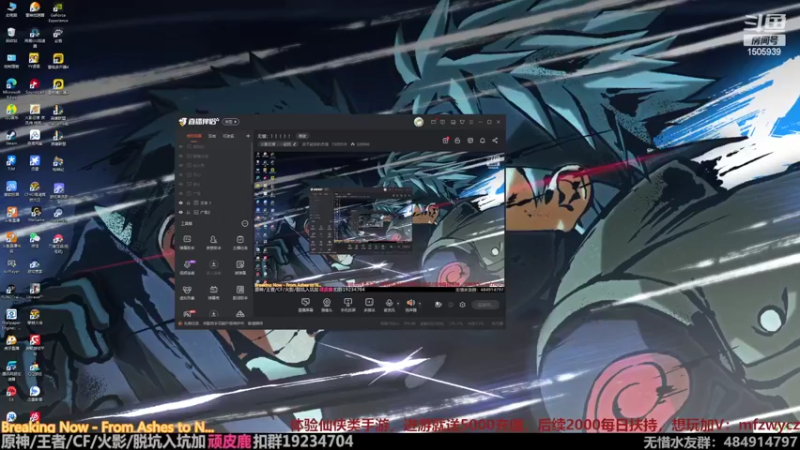The width and height of the screenshot is (800, 450).
Task: Click the share icon above the preview
Action: tap(495, 140)
